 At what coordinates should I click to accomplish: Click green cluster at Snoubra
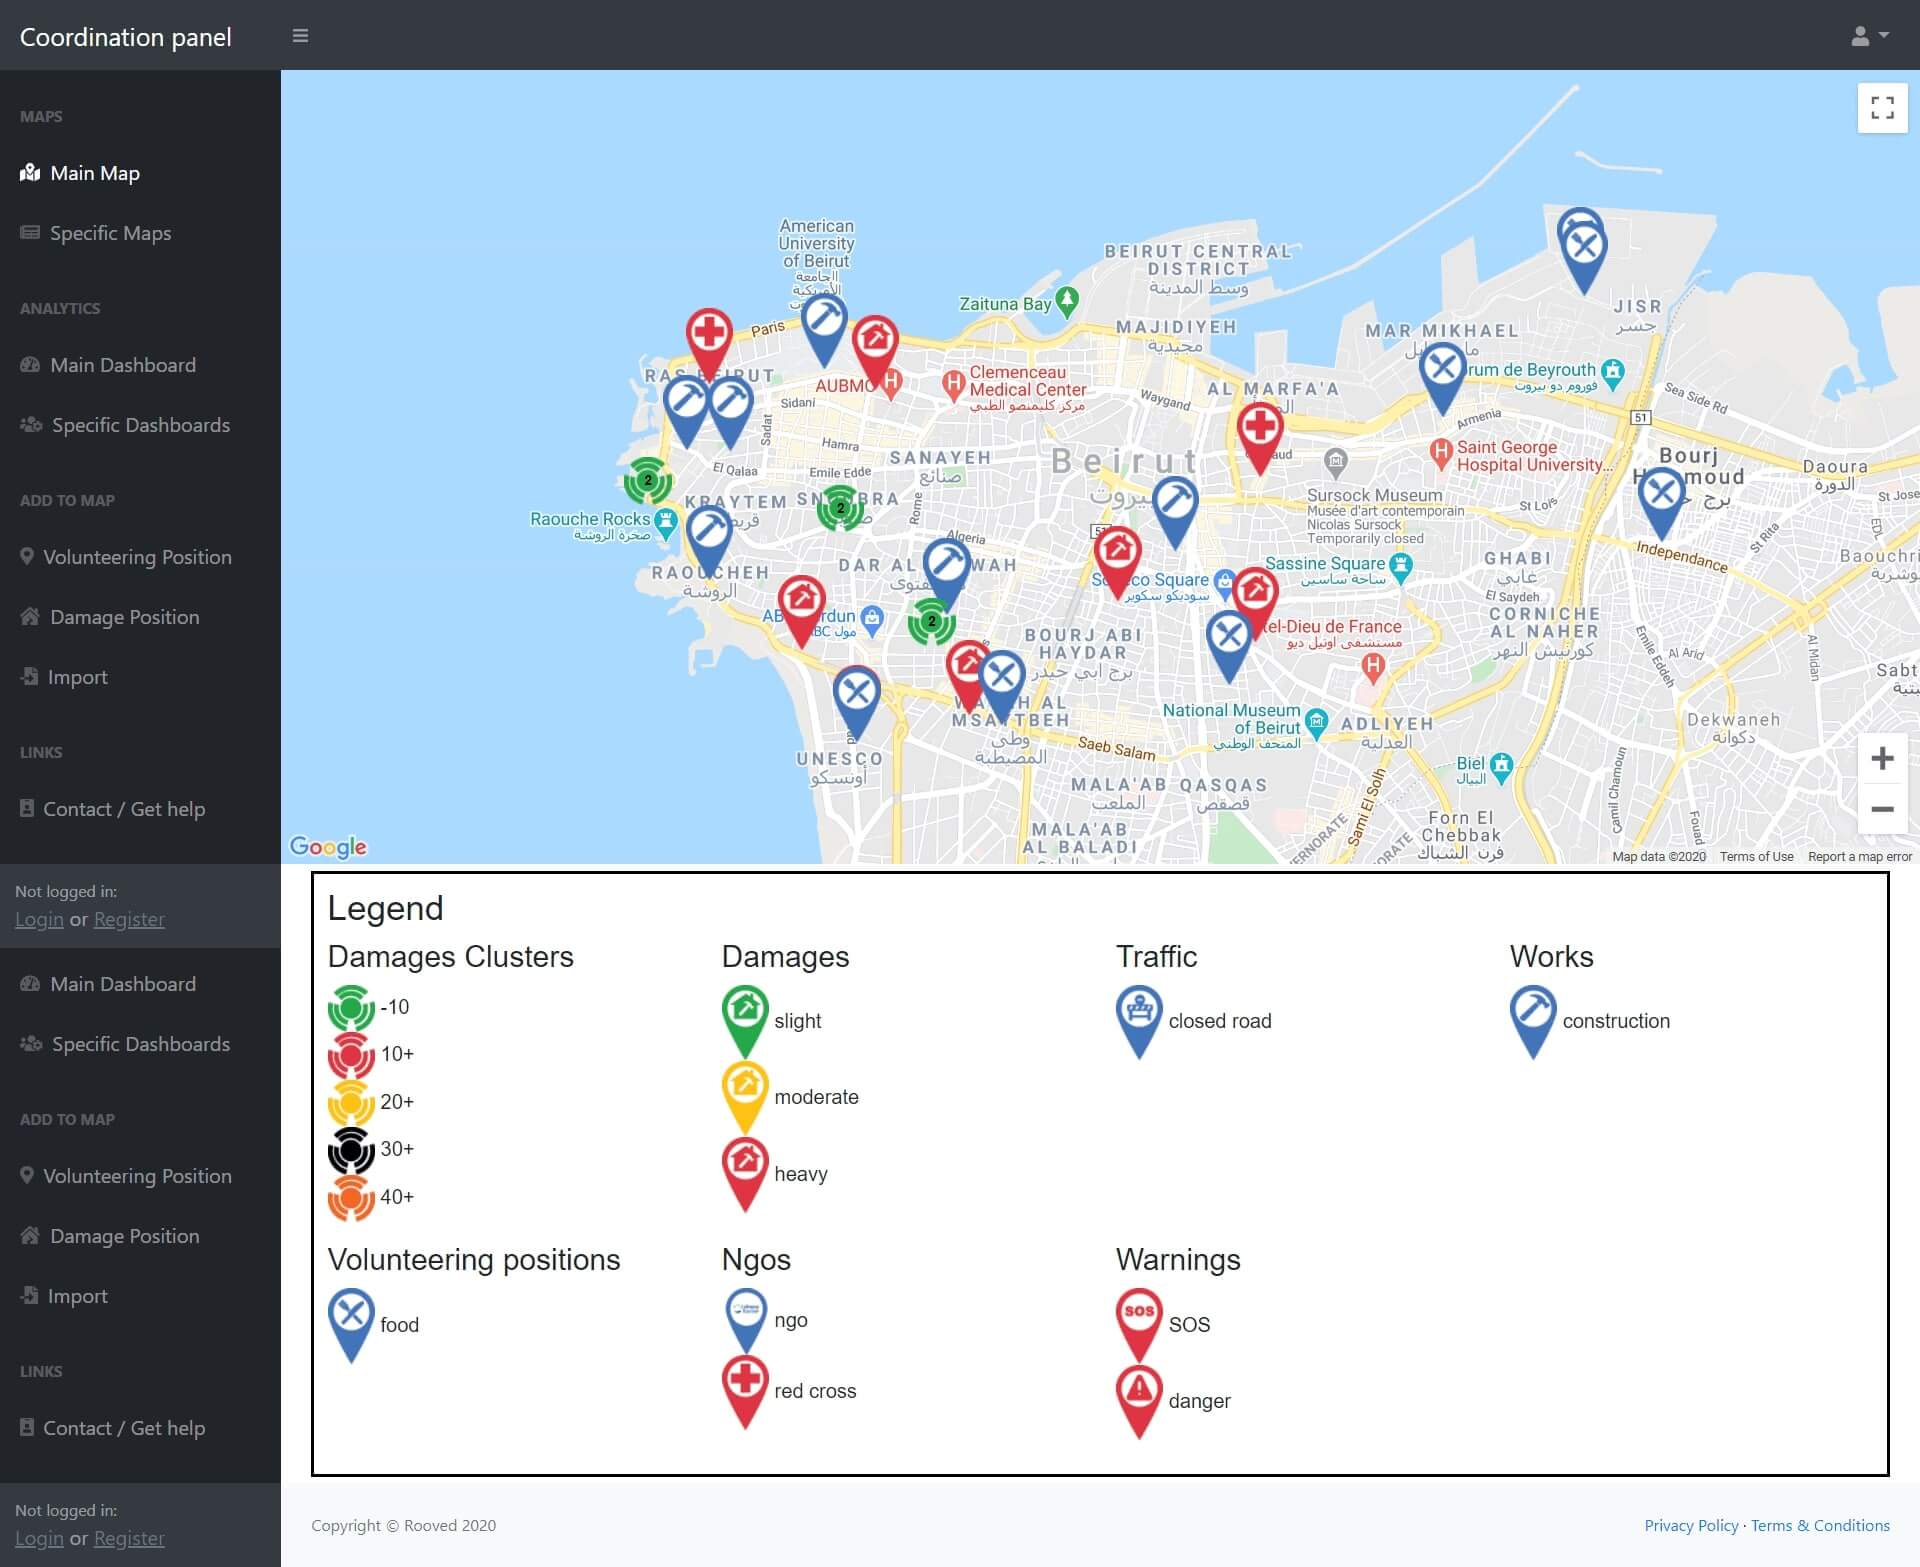pyautogui.click(x=840, y=508)
